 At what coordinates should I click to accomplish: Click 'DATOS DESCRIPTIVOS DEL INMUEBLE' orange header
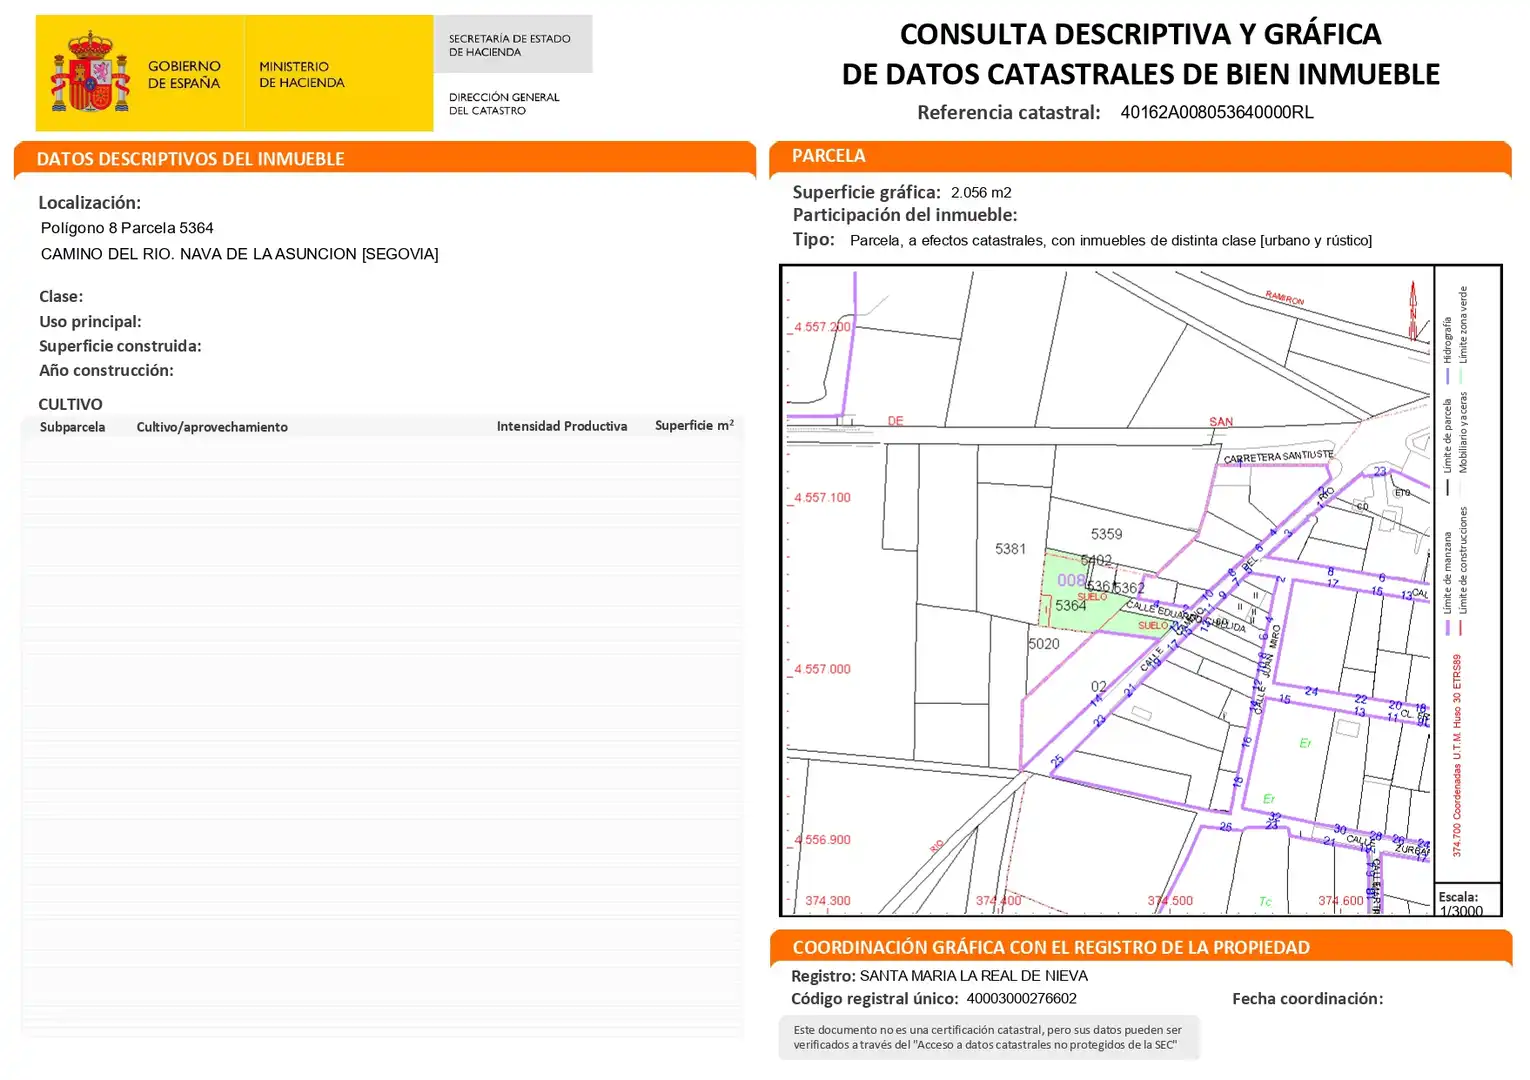tap(385, 159)
